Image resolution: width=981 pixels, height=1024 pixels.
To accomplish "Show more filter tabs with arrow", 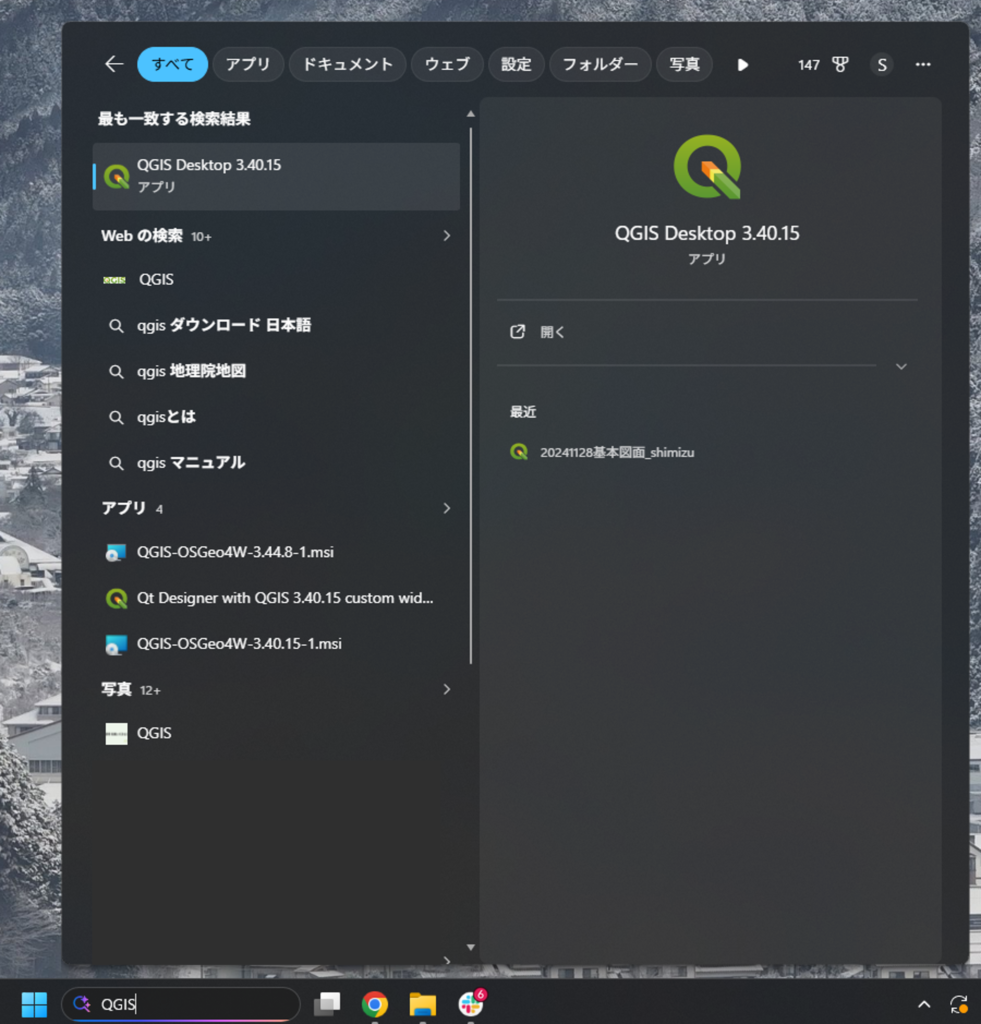I will point(743,65).
